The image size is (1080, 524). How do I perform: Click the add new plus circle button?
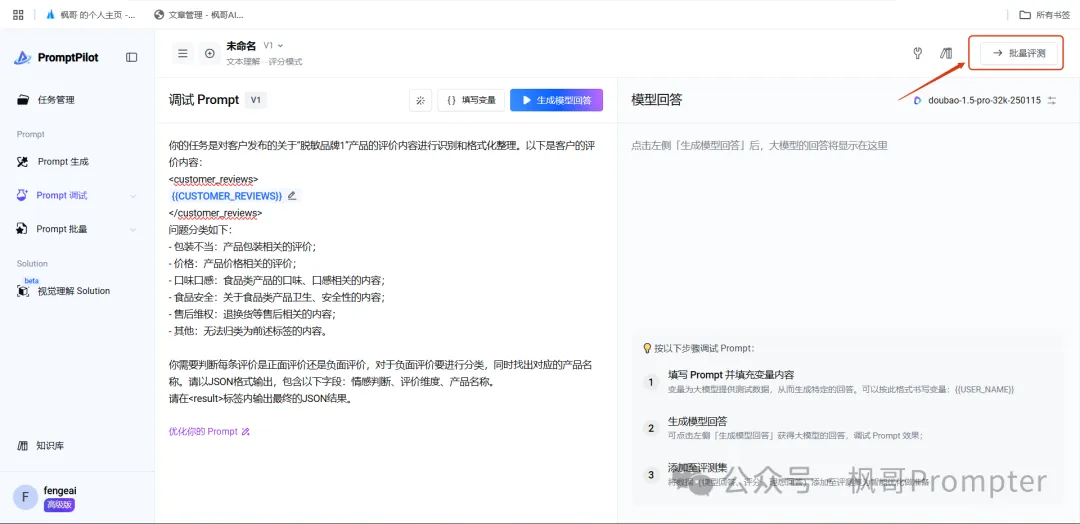(210, 53)
